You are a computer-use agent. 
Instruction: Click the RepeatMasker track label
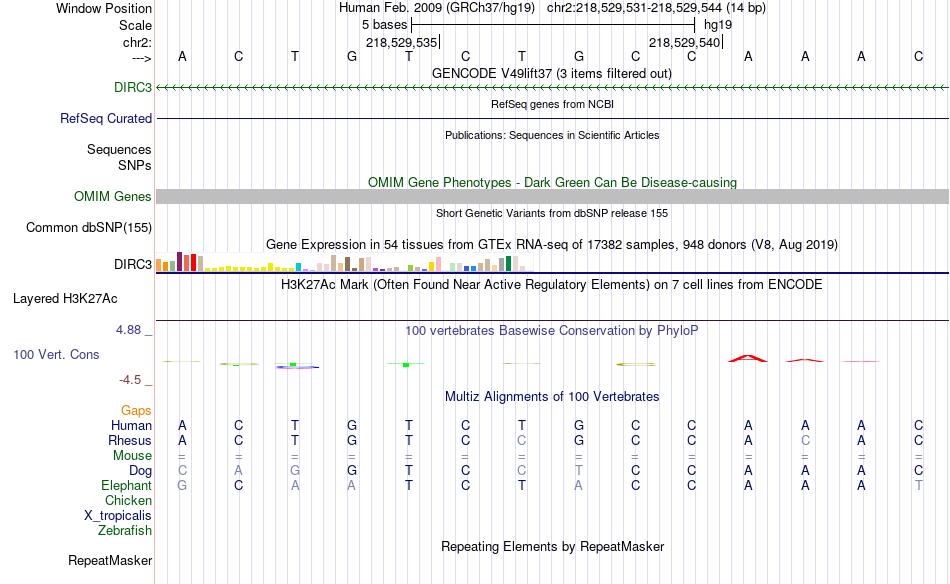(110, 560)
